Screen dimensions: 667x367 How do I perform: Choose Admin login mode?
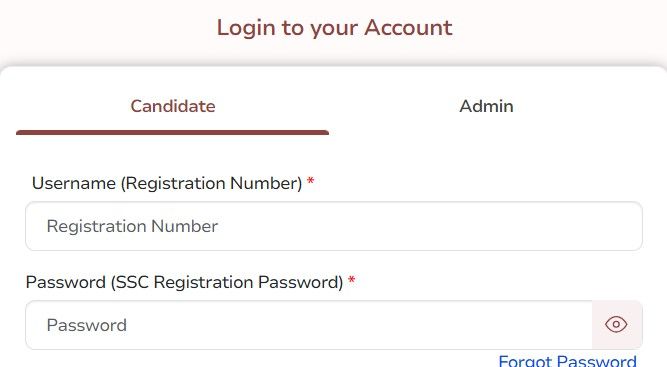[x=486, y=106]
